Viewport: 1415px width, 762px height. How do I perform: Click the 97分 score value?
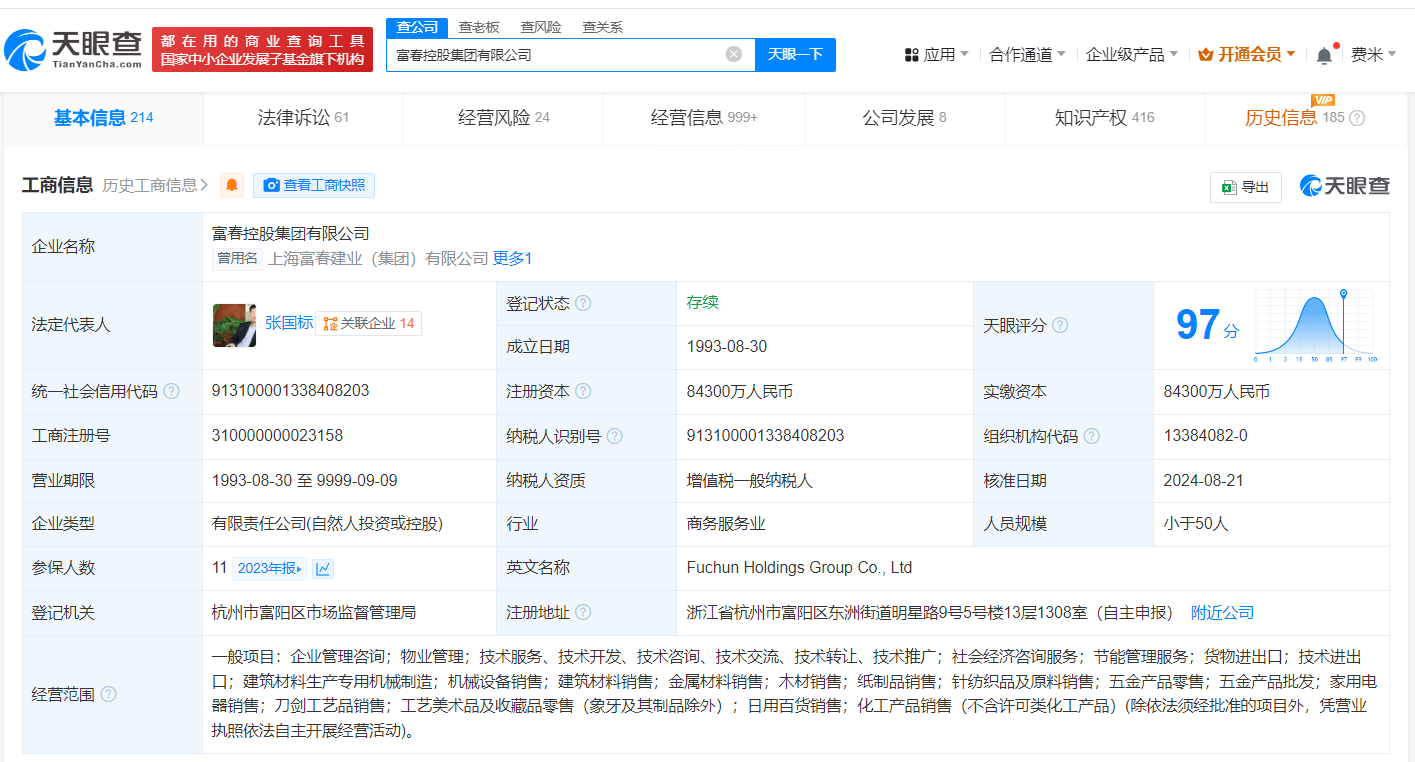tap(1207, 325)
